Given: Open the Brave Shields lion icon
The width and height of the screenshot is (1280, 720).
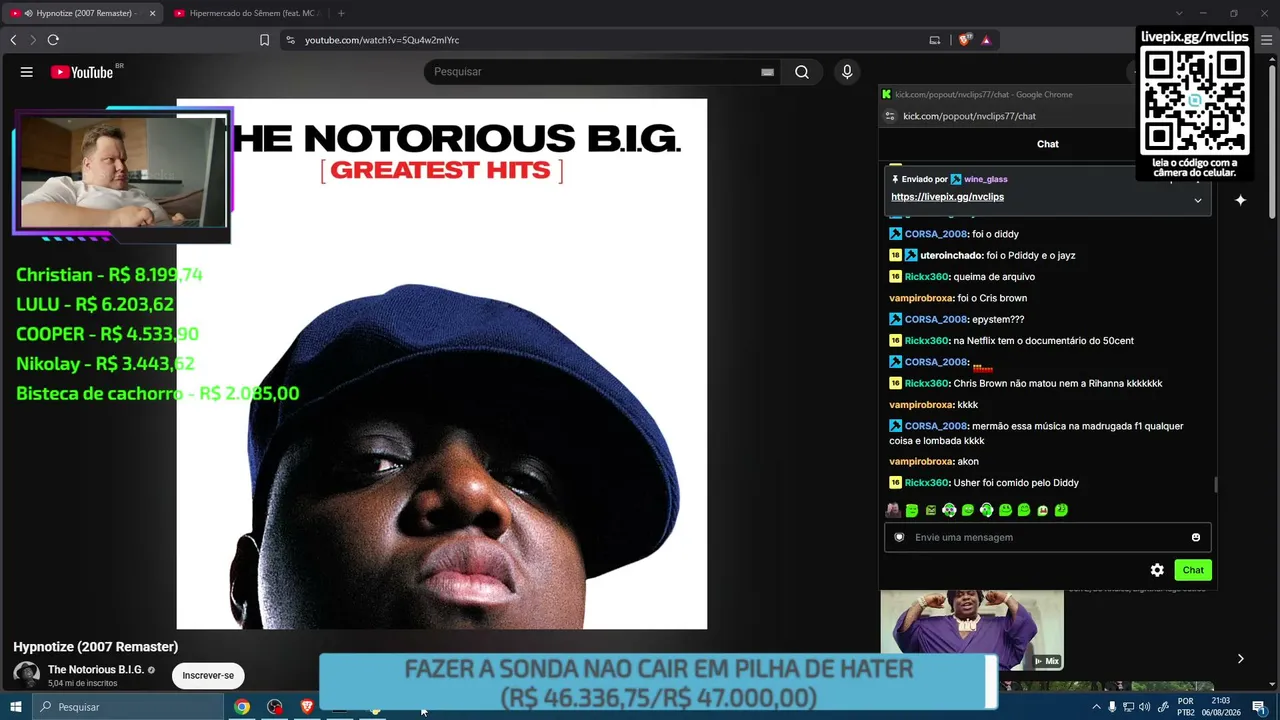Looking at the screenshot, I should 964,40.
